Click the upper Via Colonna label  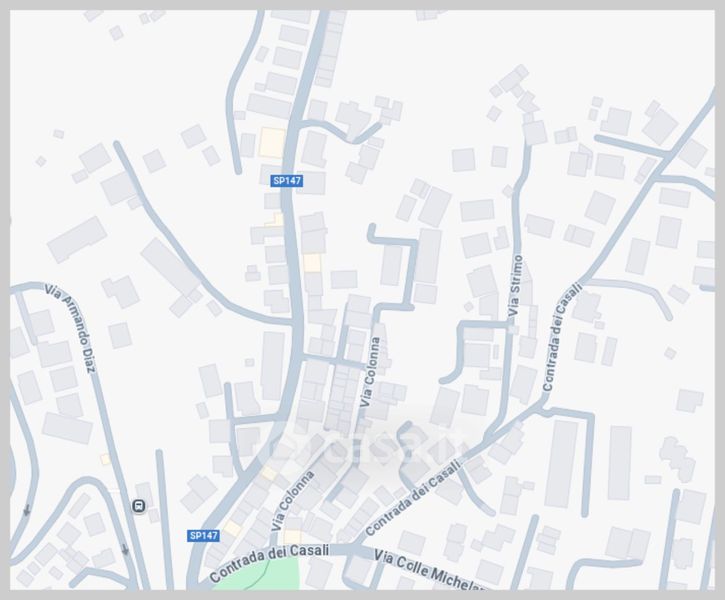[x=371, y=372]
